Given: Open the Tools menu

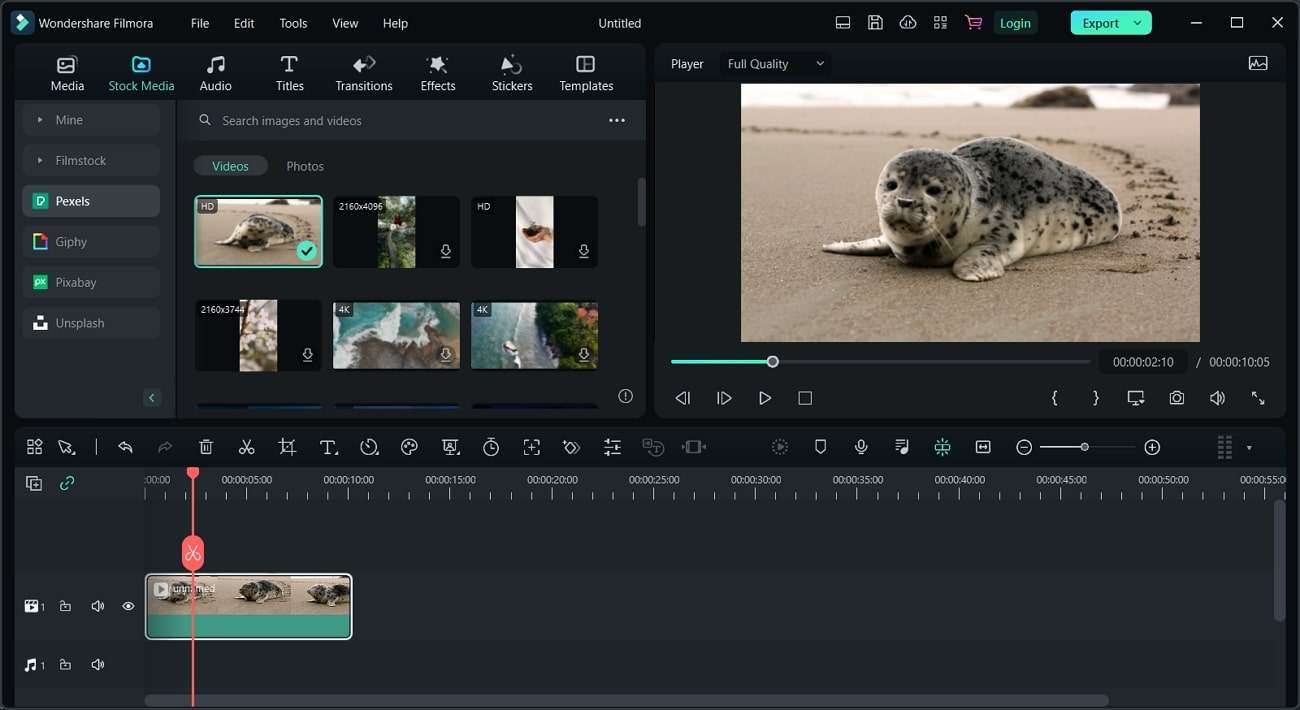Looking at the screenshot, I should [x=293, y=23].
